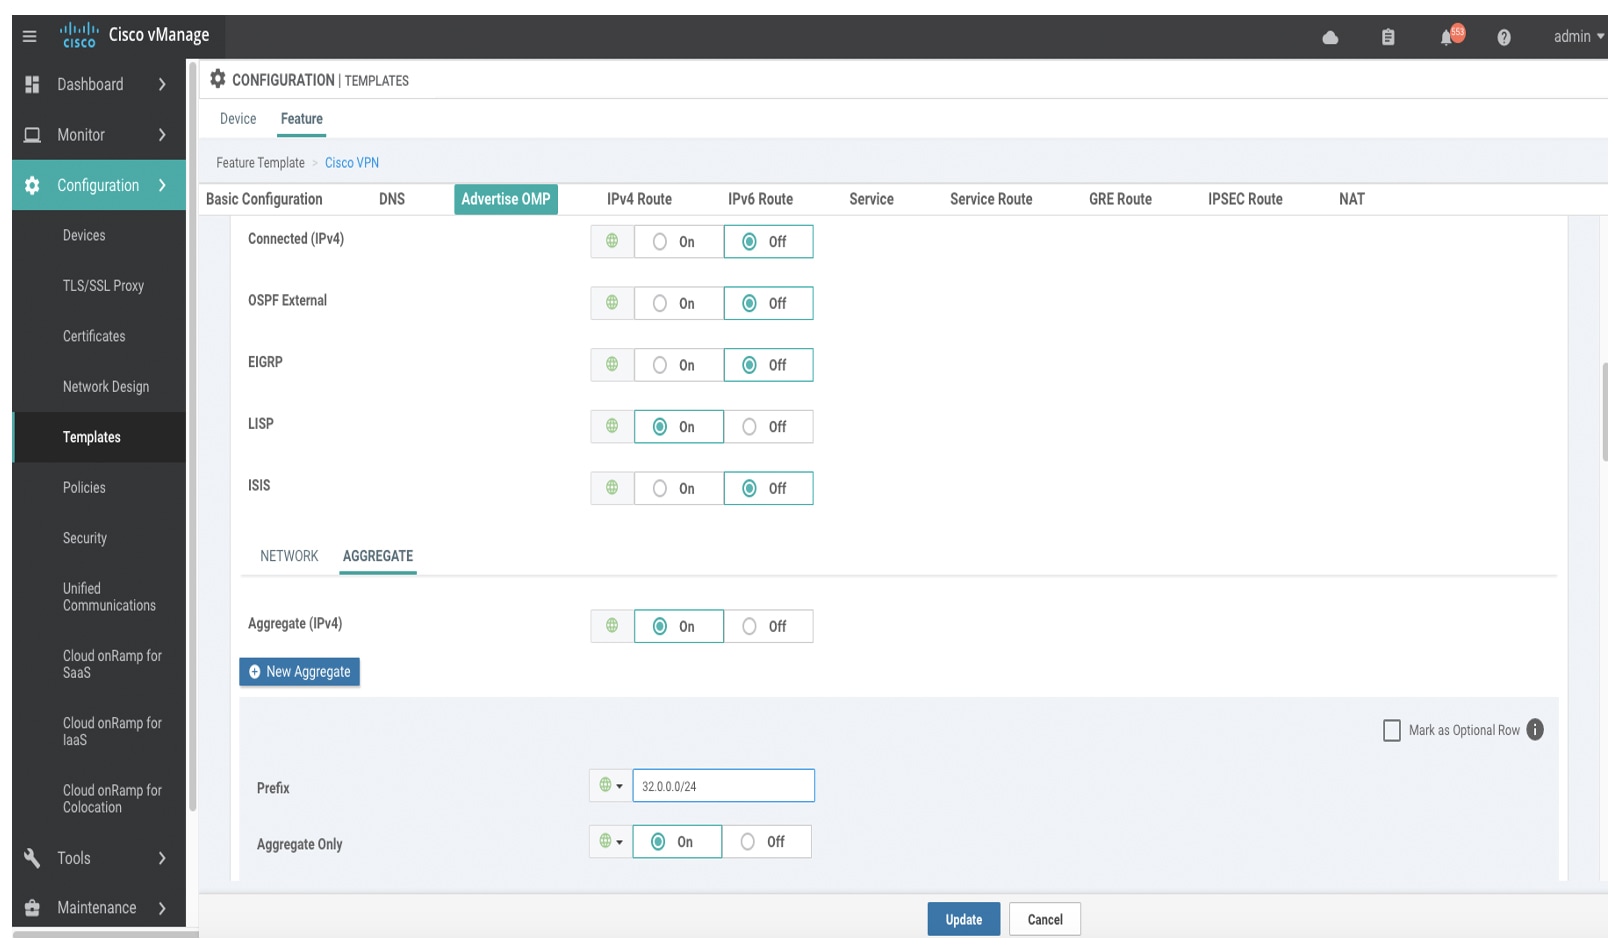Jump to the IPv4 Route section
Image resolution: width=1618 pixels, height=947 pixels.
[639, 199]
